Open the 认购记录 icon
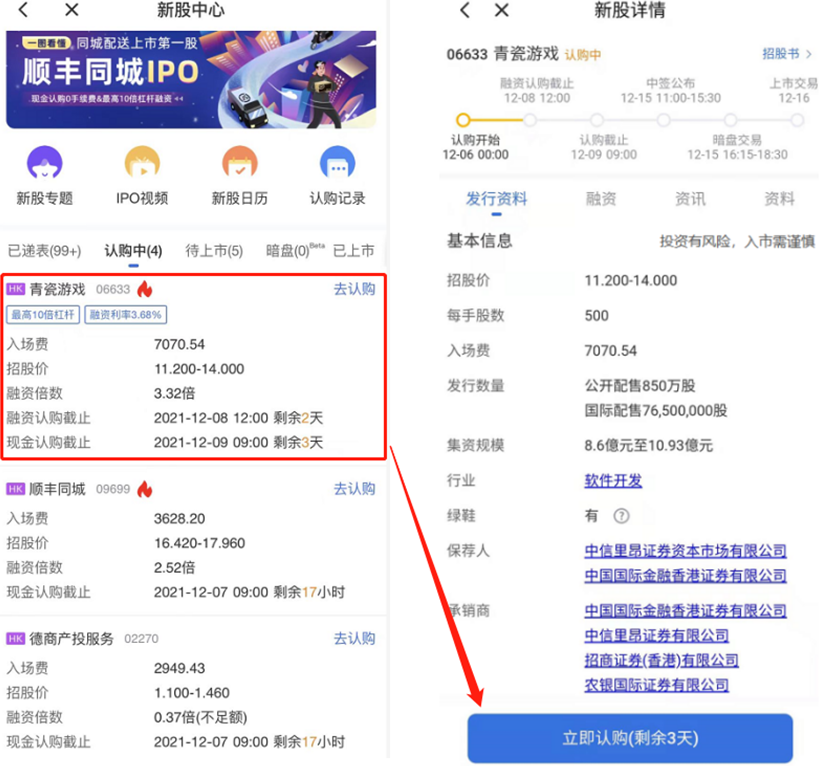The width and height of the screenshot is (824, 766). 337,162
